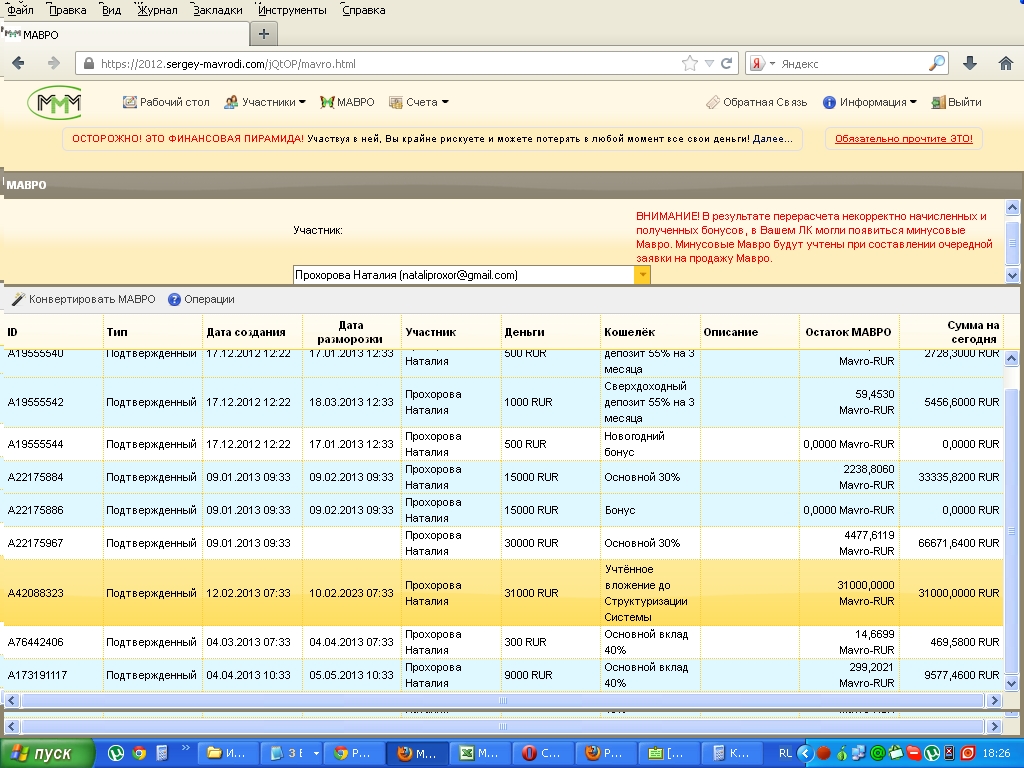The width and height of the screenshot is (1024, 768).
Task: Switch to Excel taskbar window
Action: [x=479, y=753]
